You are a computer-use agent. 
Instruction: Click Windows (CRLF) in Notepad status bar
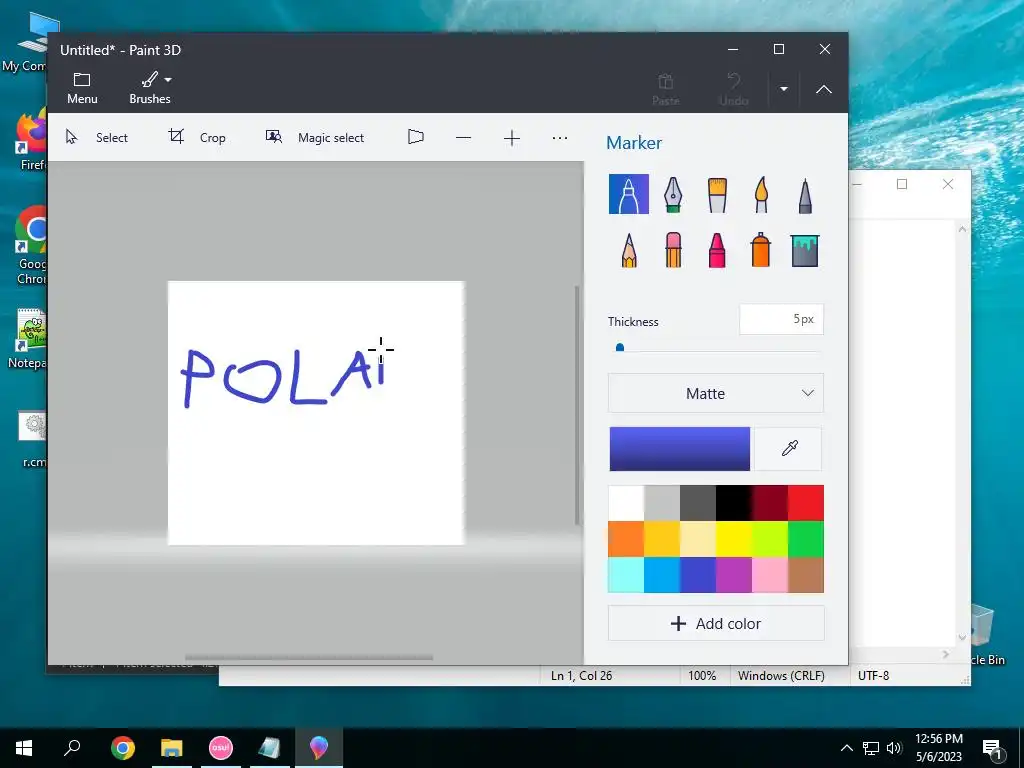coord(781,676)
